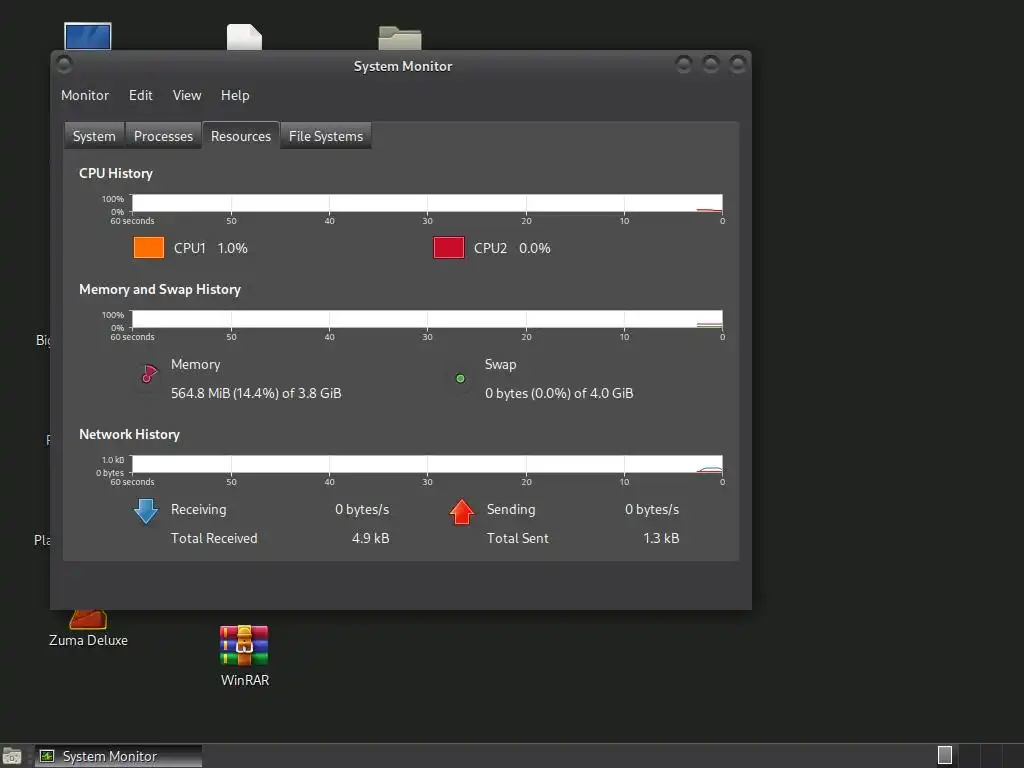1024x768 pixels.
Task: Minimize the System Monitor window
Action: pyautogui.click(x=684, y=64)
